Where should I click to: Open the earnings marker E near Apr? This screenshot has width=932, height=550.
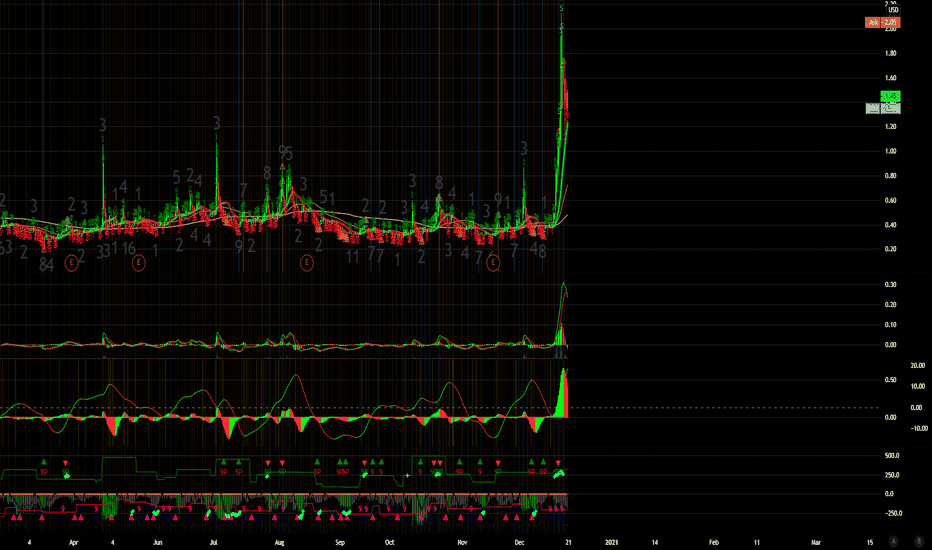tap(71, 262)
